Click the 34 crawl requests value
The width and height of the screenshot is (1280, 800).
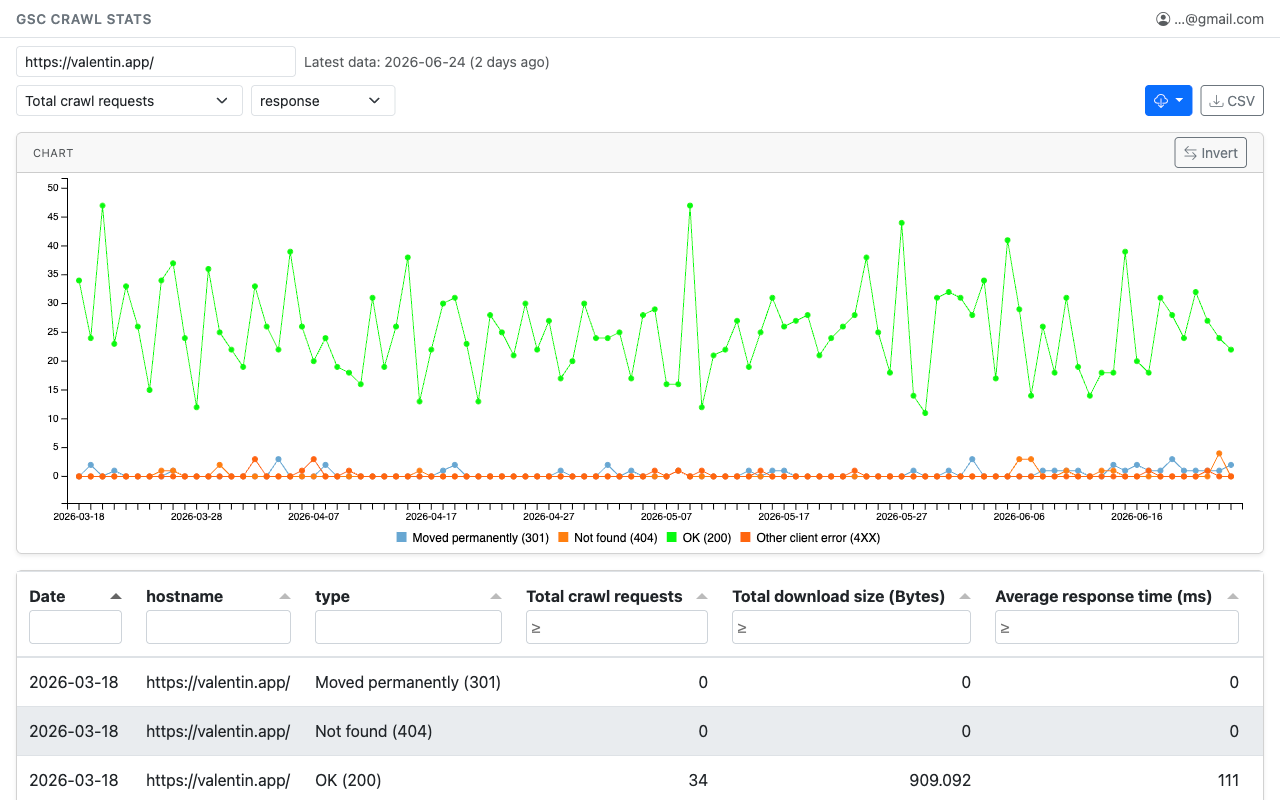click(698, 780)
